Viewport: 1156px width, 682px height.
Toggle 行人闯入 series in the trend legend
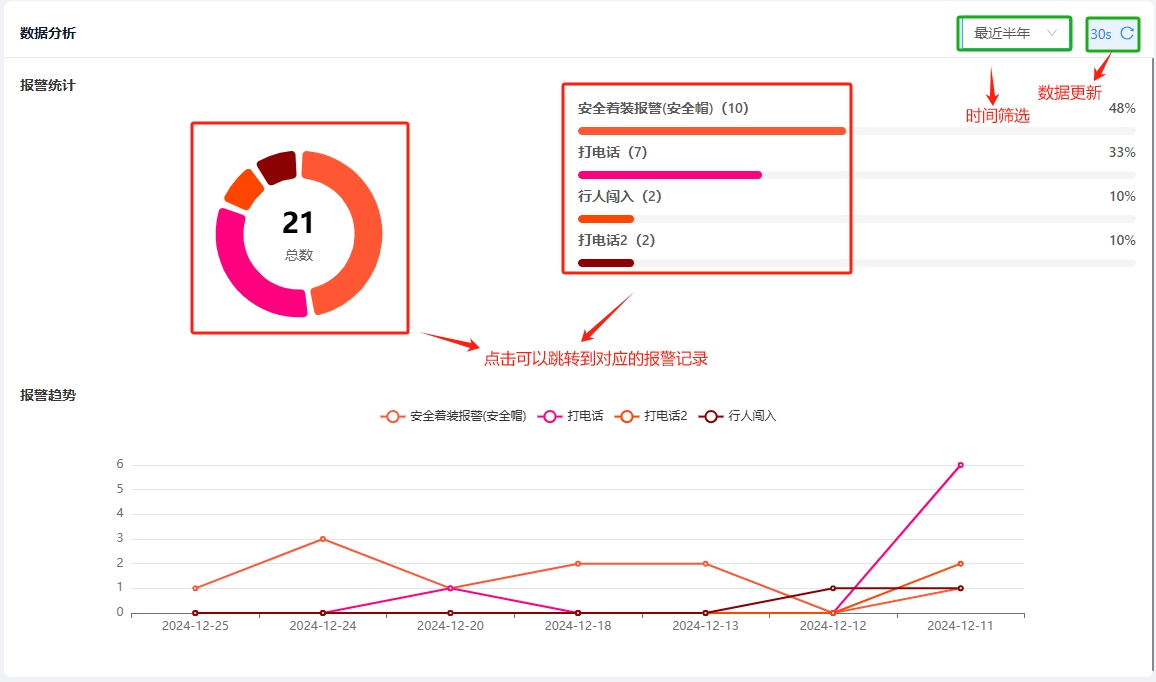click(739, 416)
